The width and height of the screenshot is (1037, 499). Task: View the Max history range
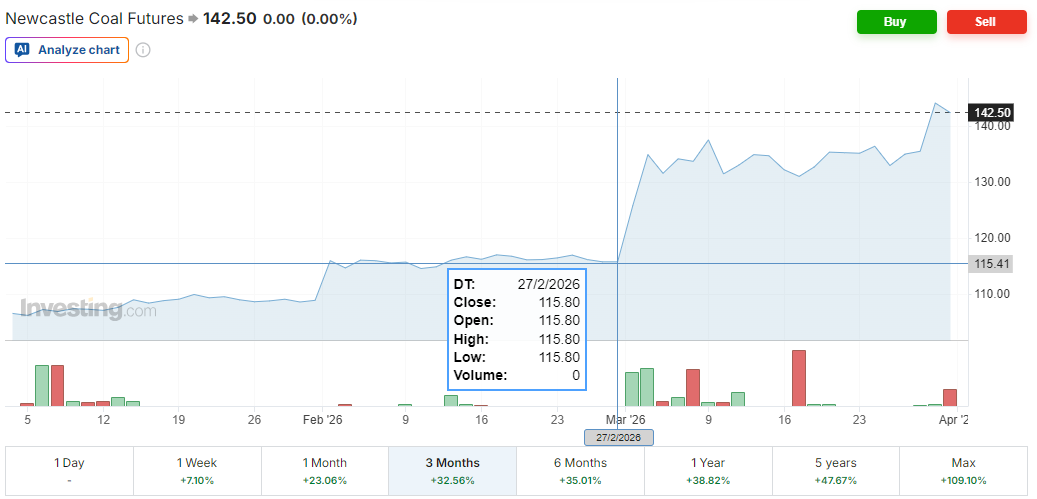[963, 471]
